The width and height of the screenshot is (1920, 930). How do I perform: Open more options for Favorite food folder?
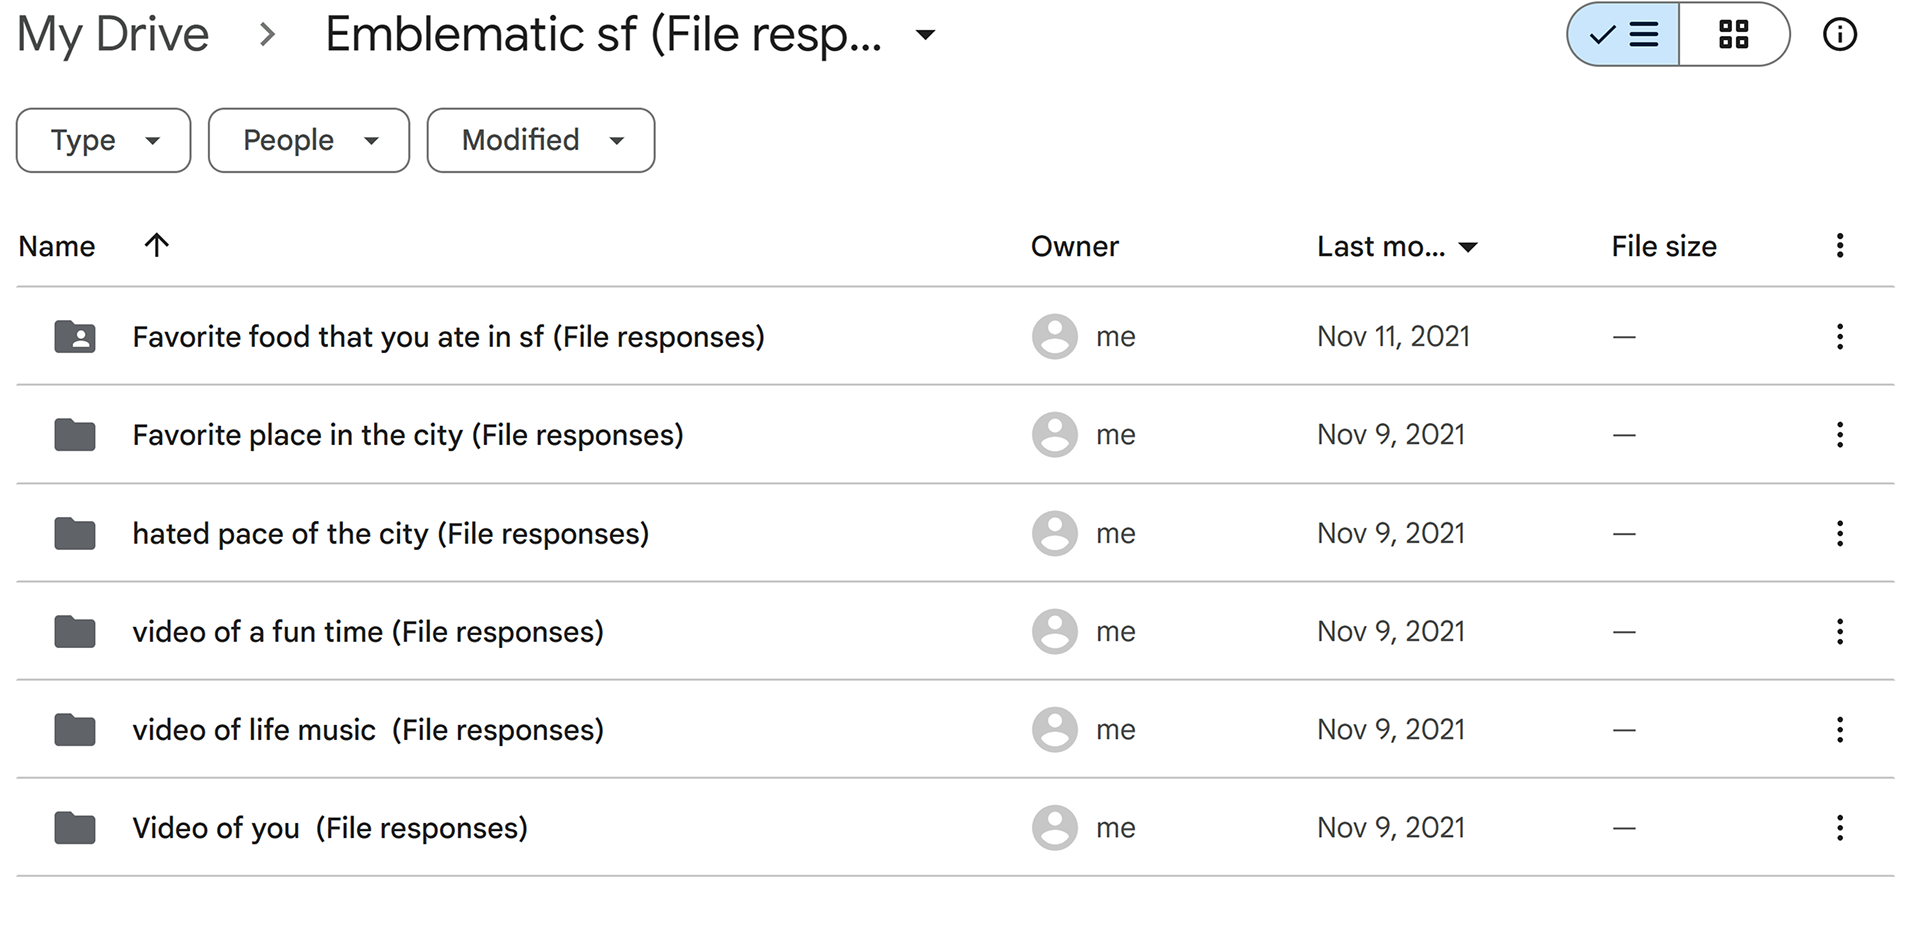(x=1839, y=336)
